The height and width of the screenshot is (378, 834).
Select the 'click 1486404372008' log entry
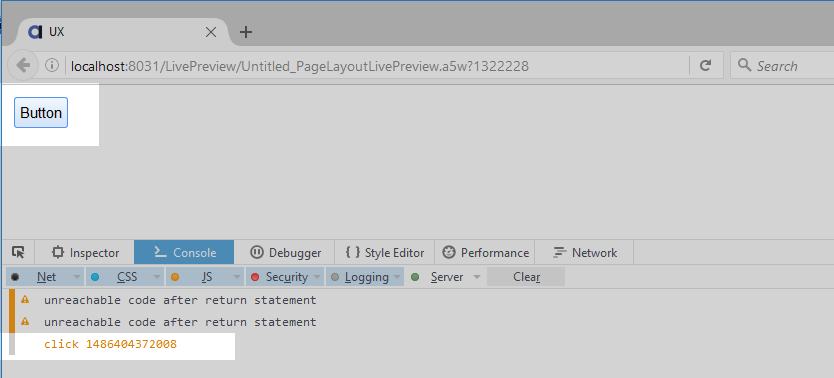click(110, 345)
